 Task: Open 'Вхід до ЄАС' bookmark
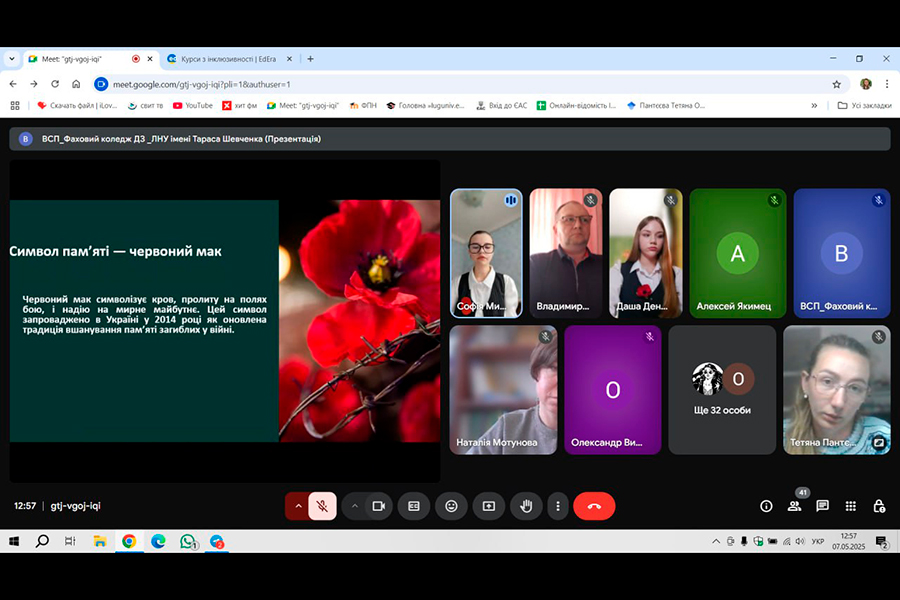[502, 106]
